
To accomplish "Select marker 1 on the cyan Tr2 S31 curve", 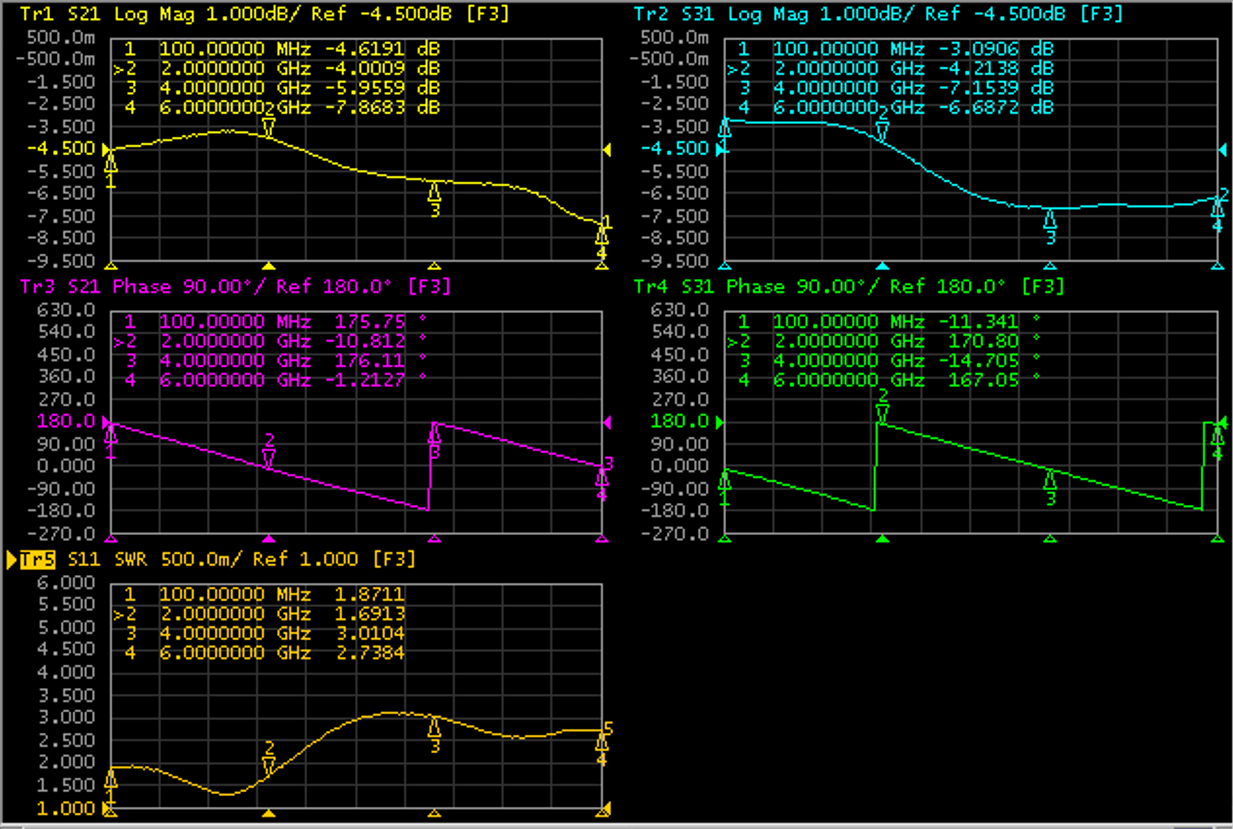I will point(725,135).
